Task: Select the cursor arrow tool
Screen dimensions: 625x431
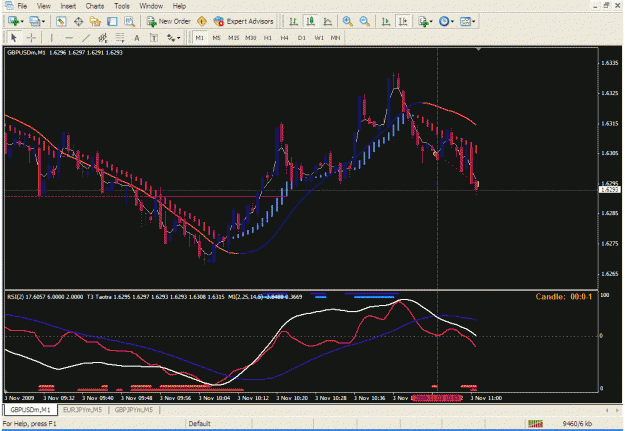Action: pyautogui.click(x=14, y=38)
